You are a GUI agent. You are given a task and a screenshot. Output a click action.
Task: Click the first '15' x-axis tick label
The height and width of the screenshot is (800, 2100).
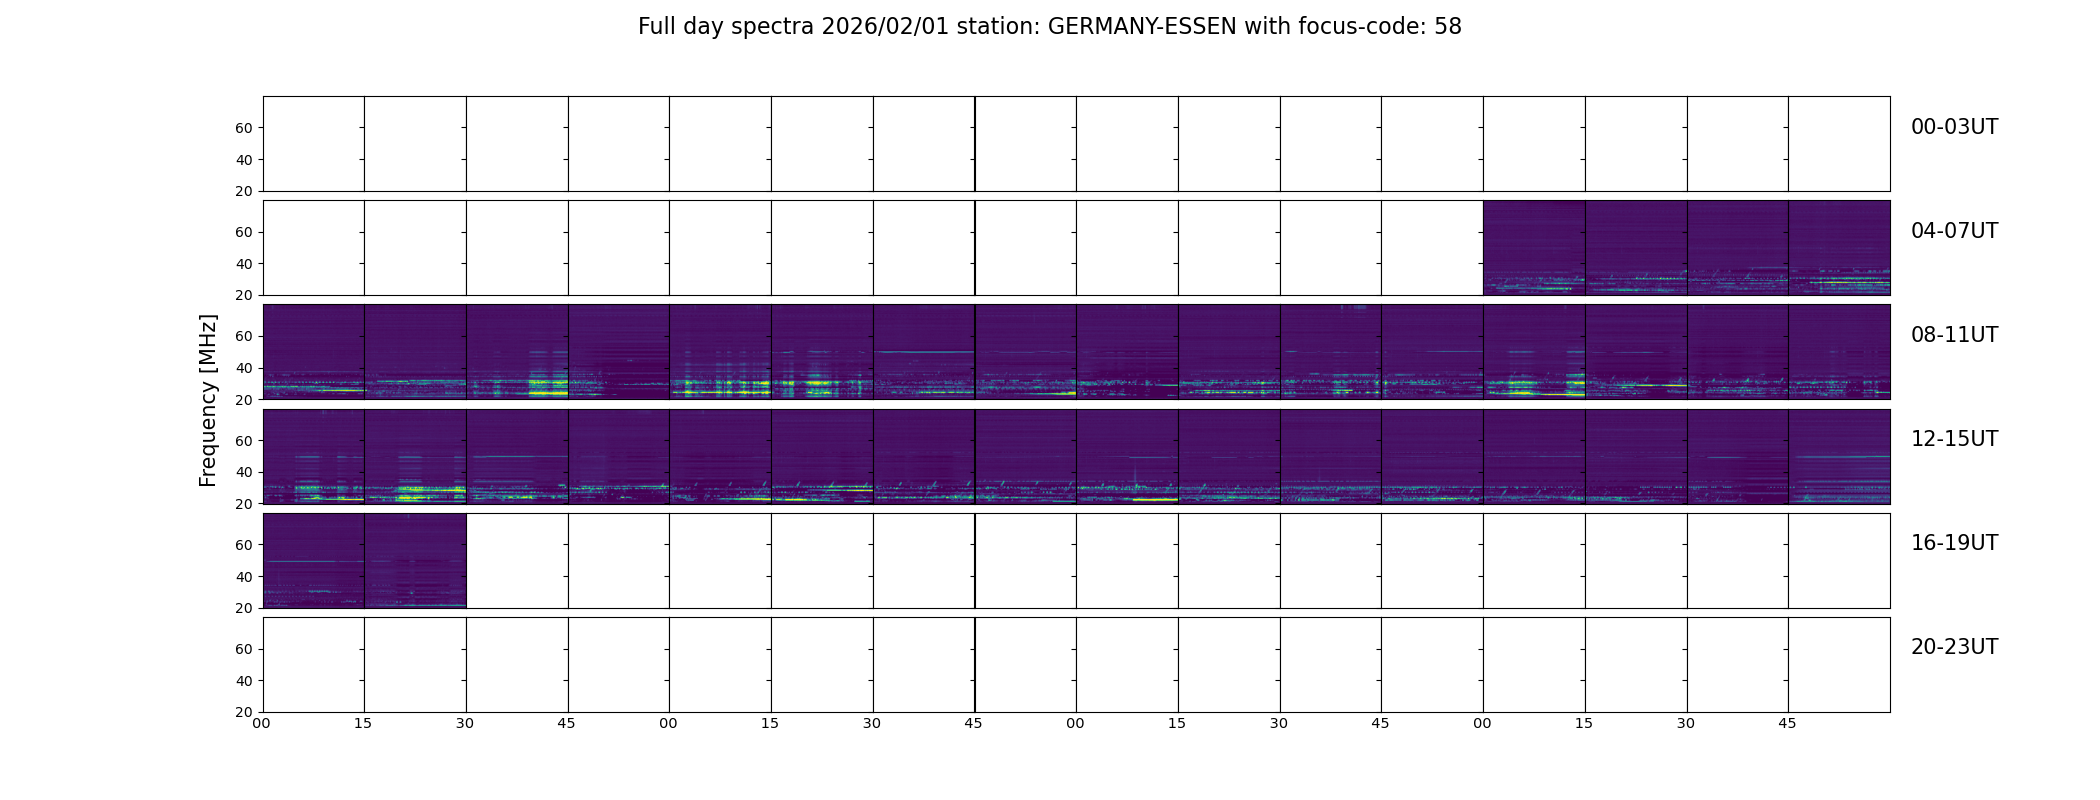click(x=363, y=724)
